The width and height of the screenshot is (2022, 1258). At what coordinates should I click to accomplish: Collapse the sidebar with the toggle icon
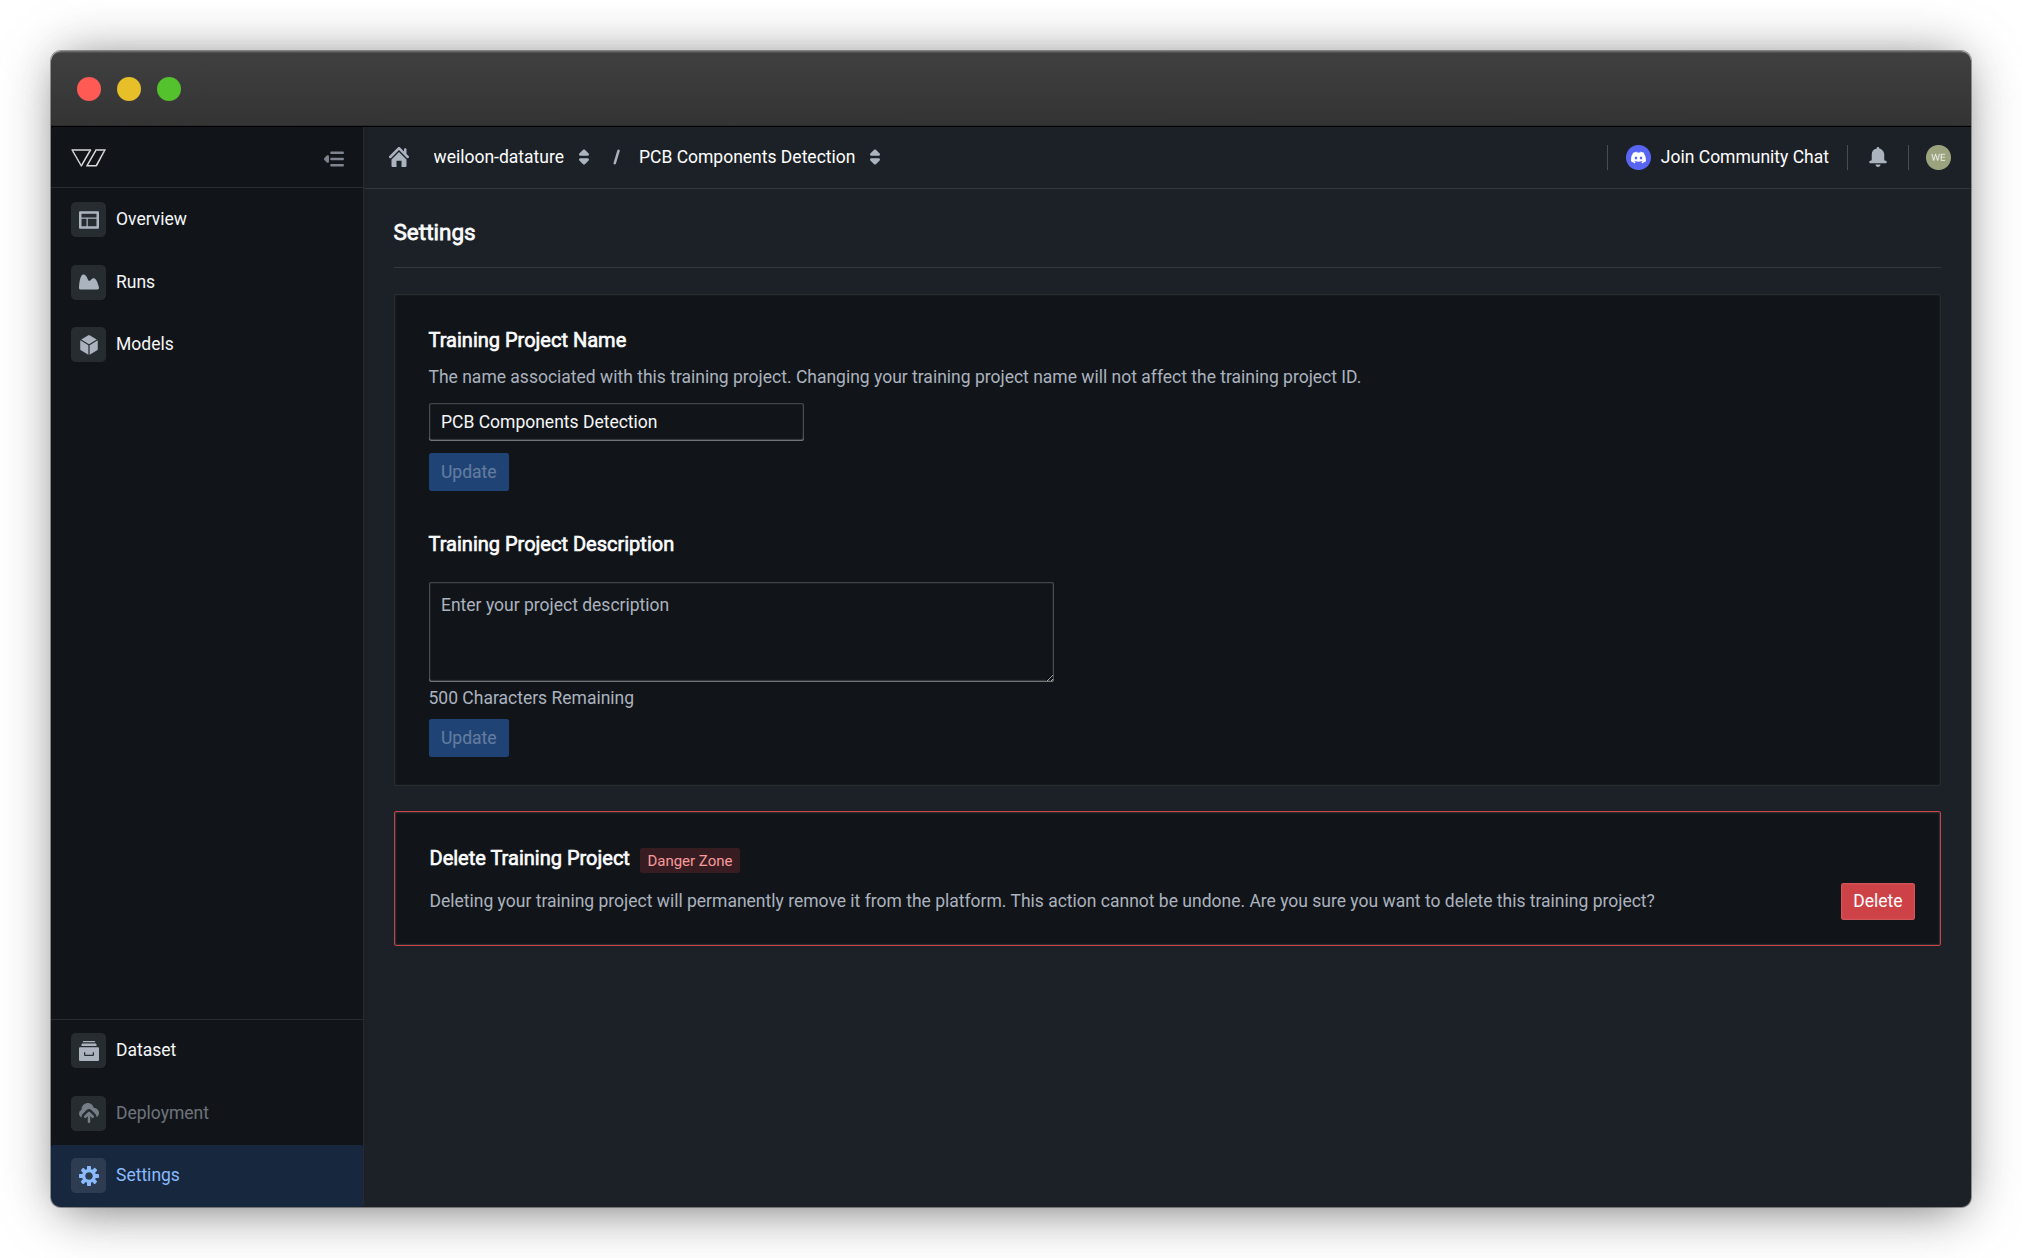click(x=334, y=159)
